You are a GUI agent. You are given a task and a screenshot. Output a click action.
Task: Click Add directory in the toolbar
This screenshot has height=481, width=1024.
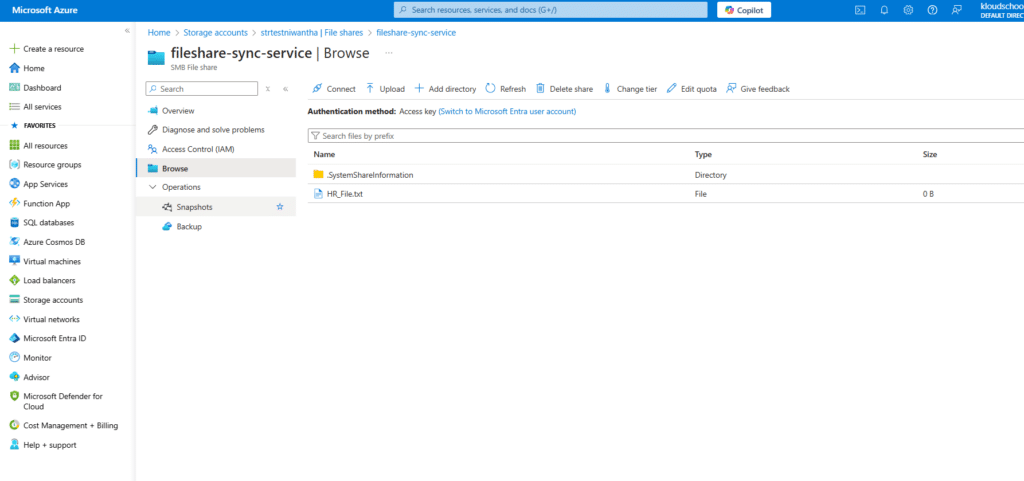click(x=446, y=89)
